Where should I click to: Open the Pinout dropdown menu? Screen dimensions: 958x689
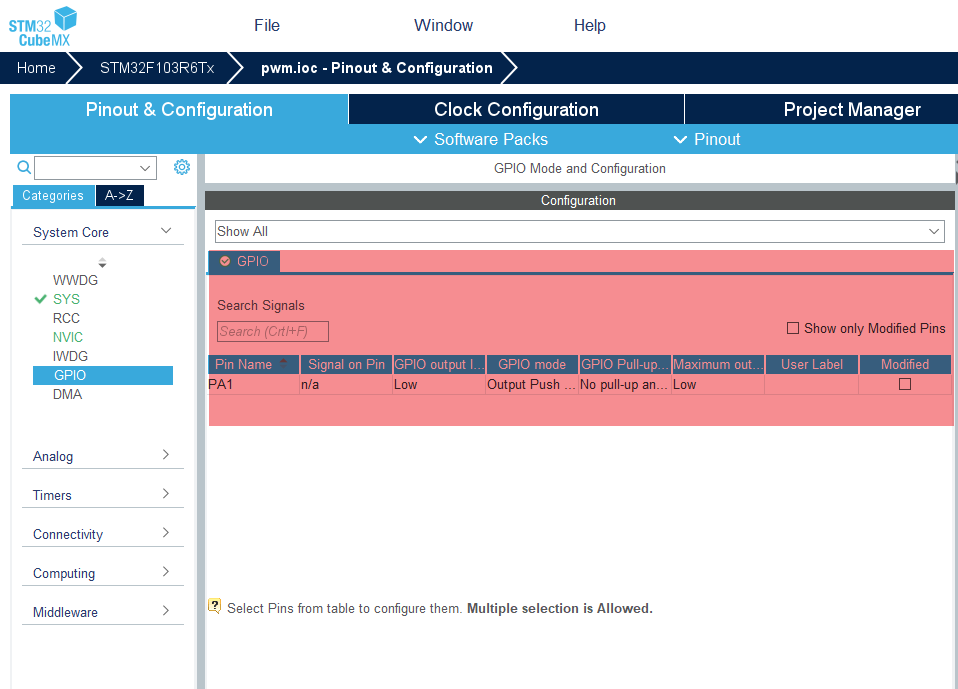pyautogui.click(x=707, y=139)
